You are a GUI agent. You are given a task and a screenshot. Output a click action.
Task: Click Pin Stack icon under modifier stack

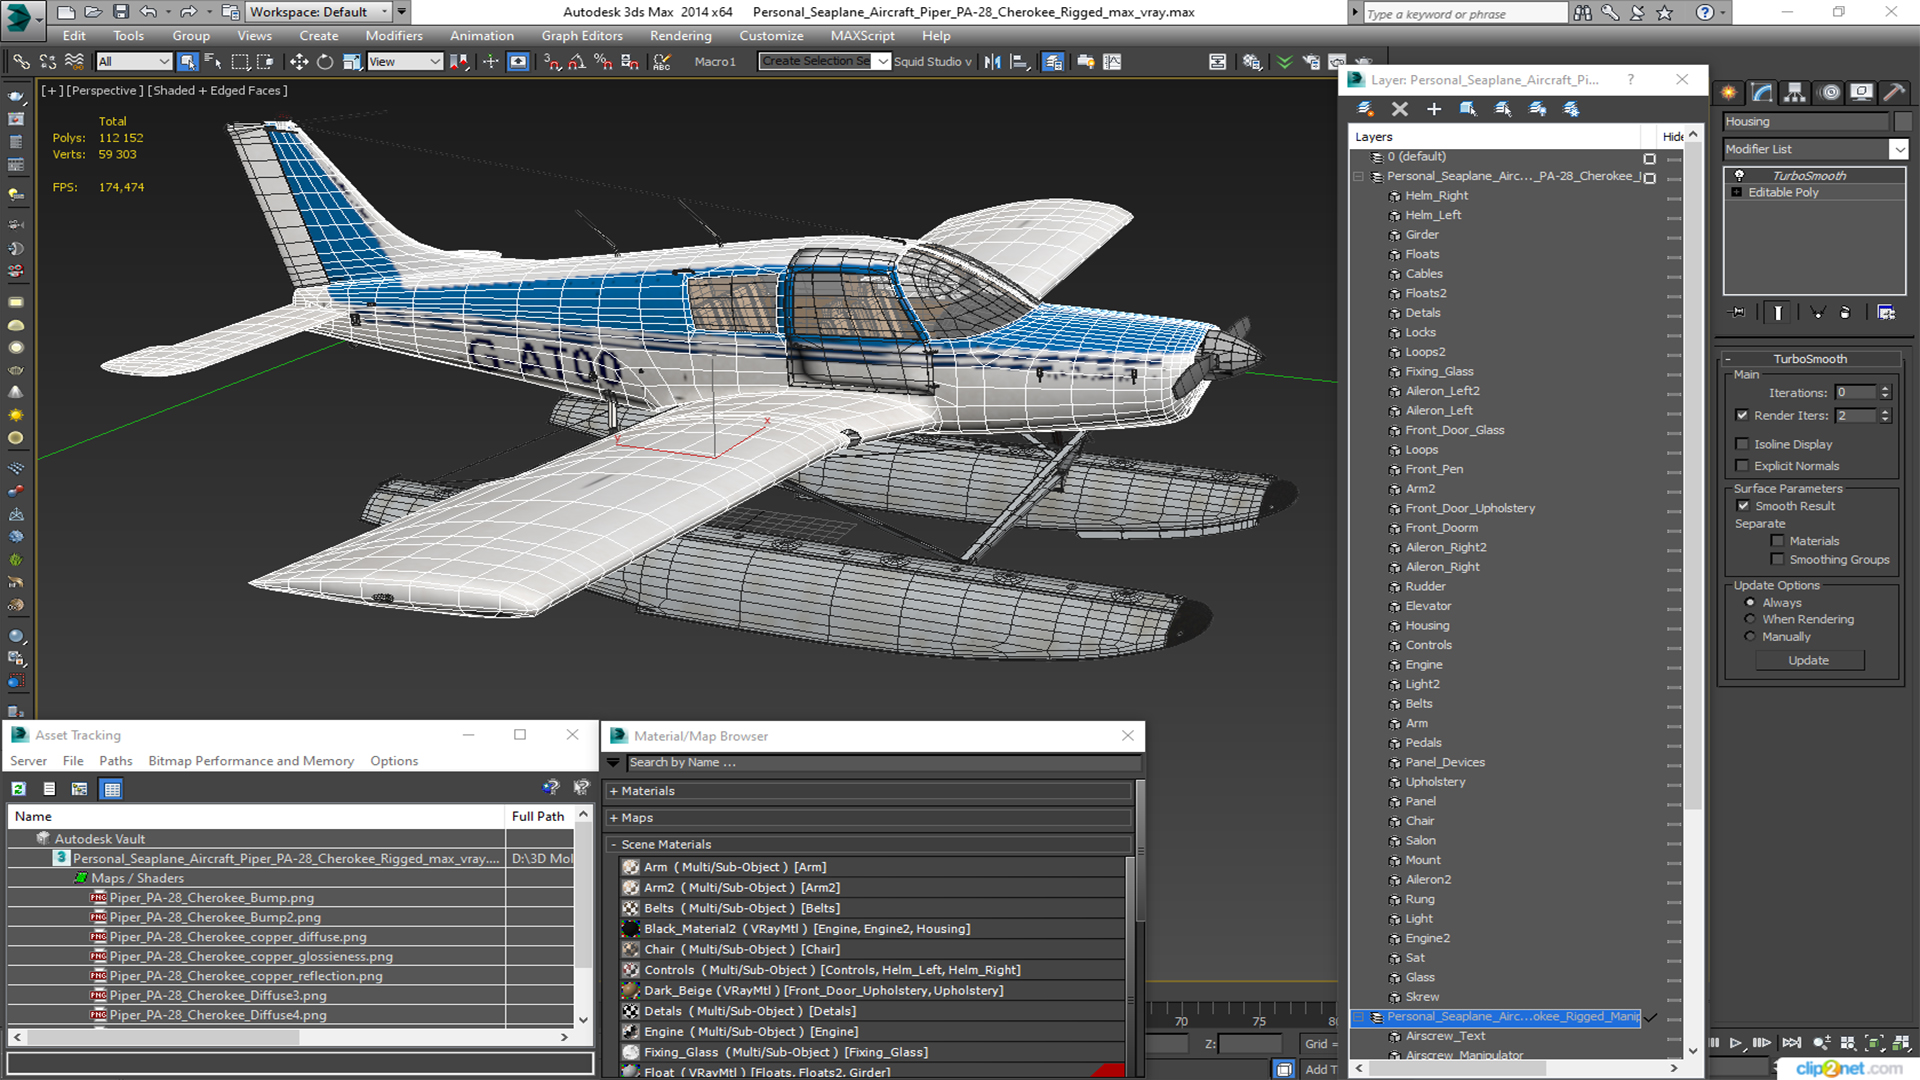point(1738,313)
